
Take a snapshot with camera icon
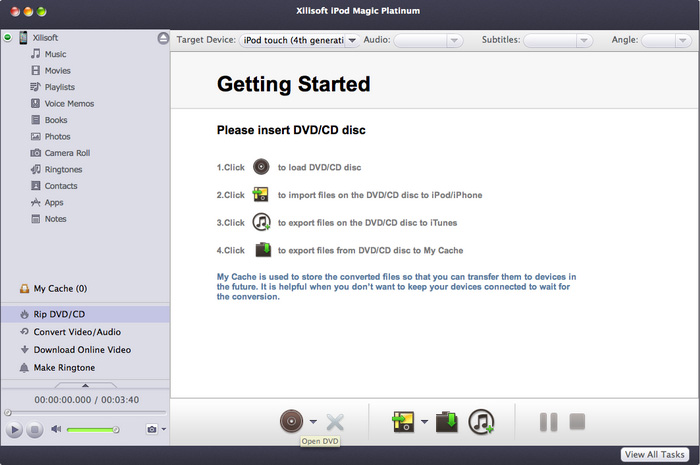coord(152,429)
